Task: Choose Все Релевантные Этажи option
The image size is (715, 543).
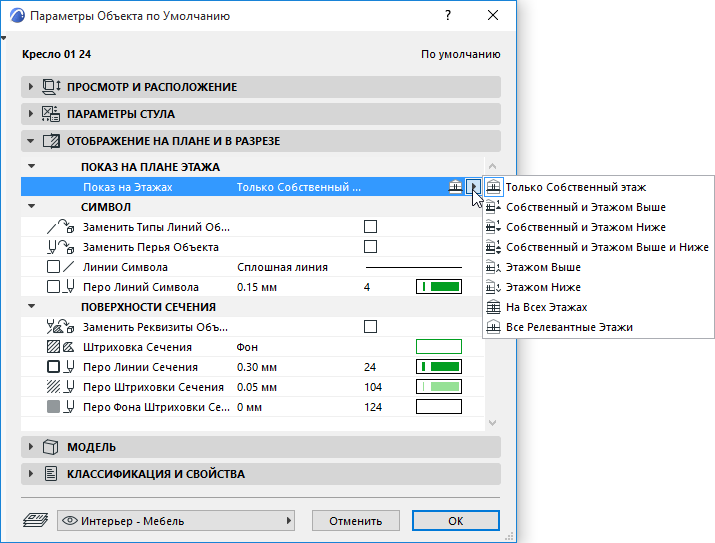Action: click(x=598, y=327)
